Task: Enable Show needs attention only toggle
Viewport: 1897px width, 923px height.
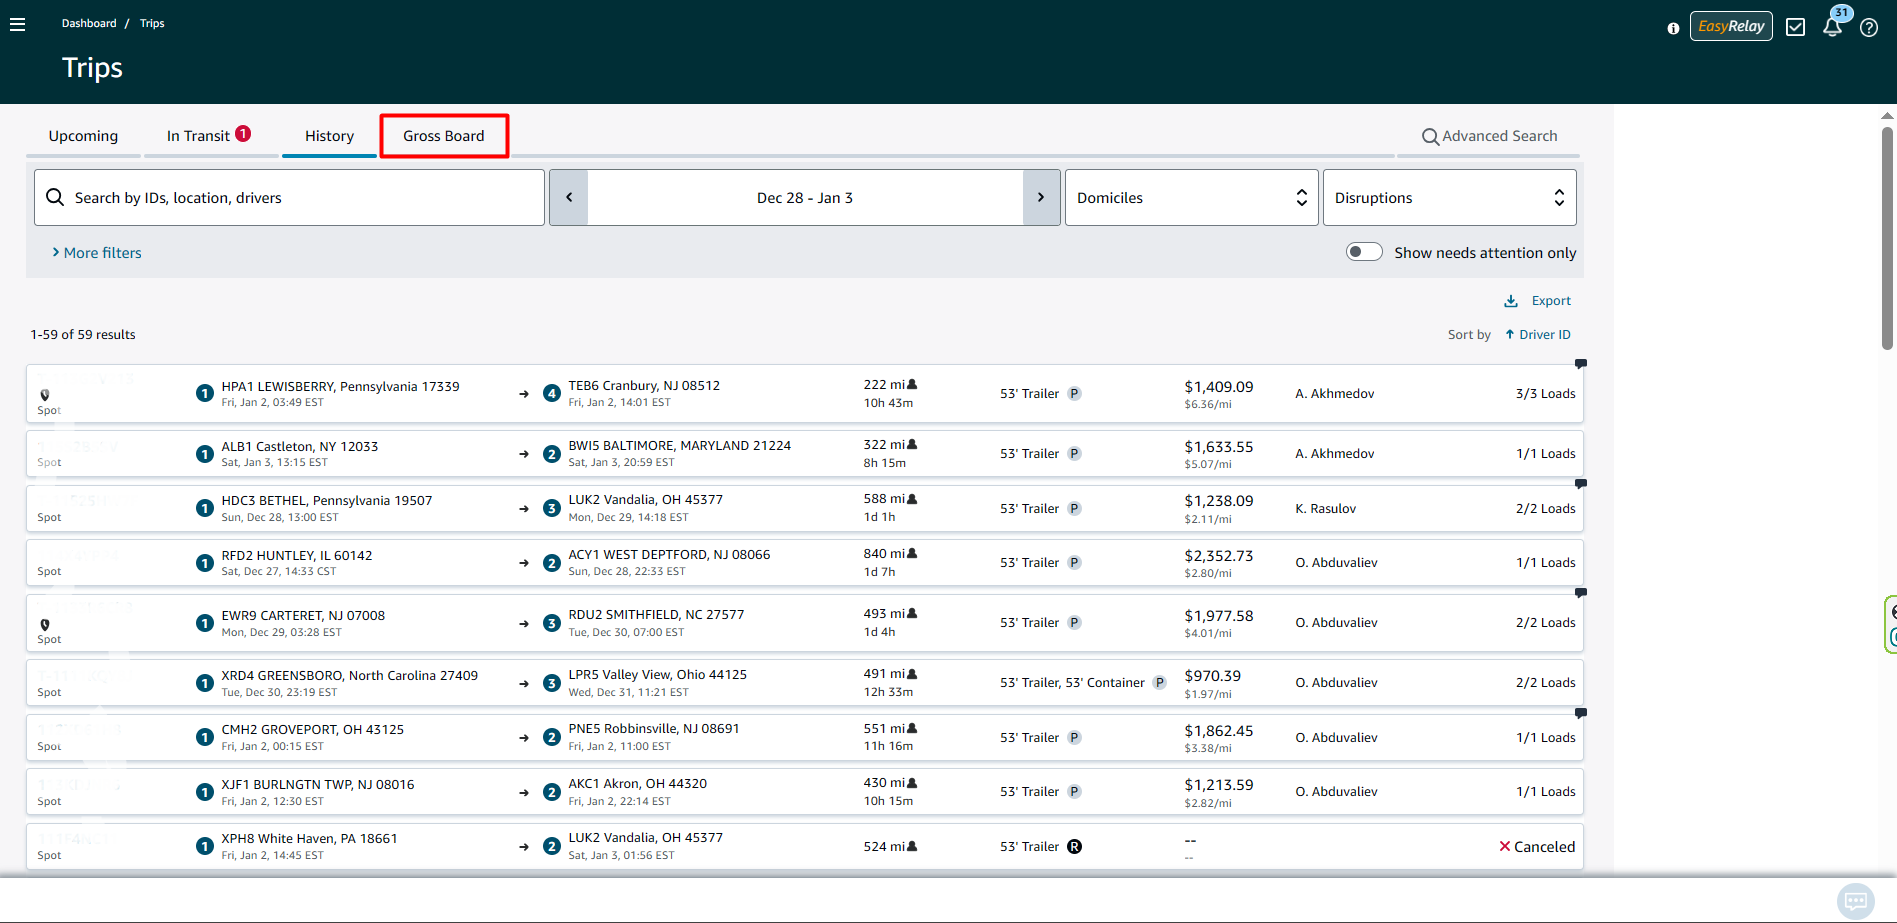Action: coord(1363,252)
